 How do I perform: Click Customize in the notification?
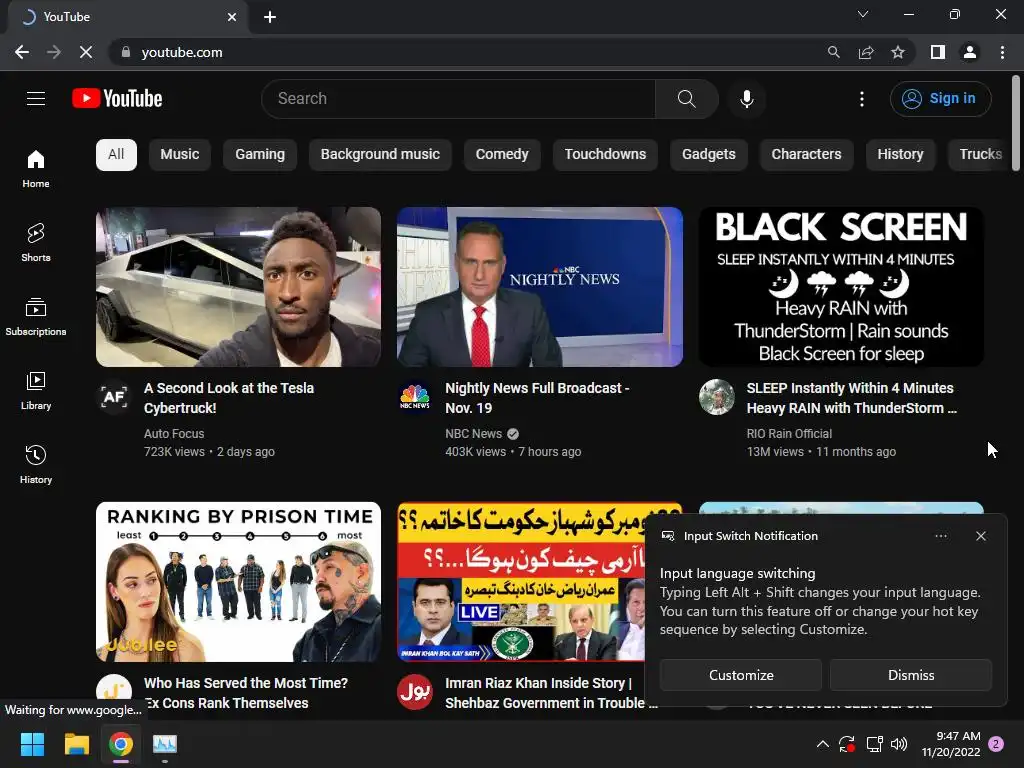click(741, 675)
